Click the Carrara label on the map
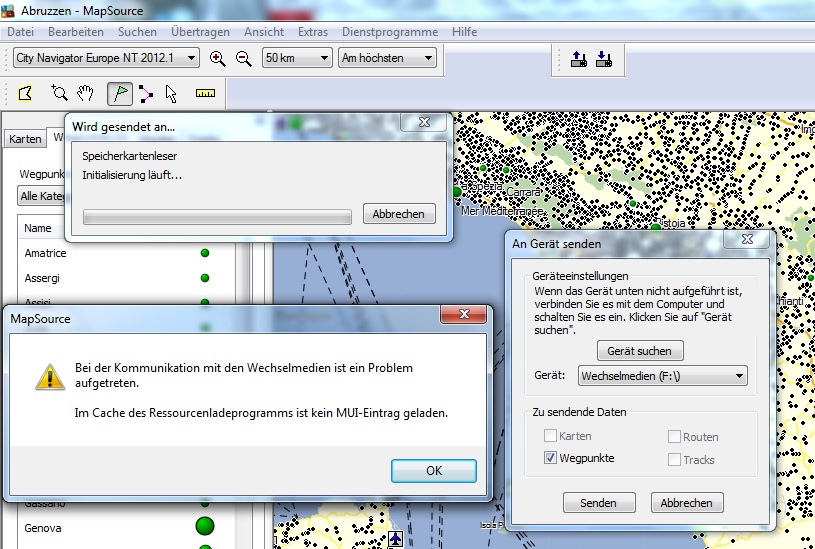This screenshot has width=815, height=549. [523, 192]
